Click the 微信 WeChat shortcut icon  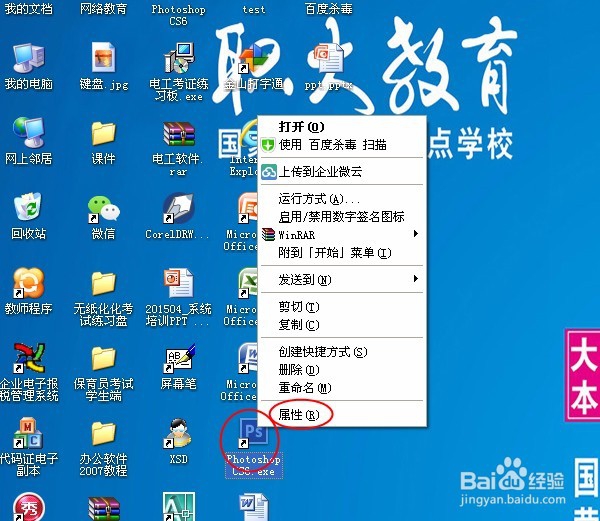pos(103,209)
